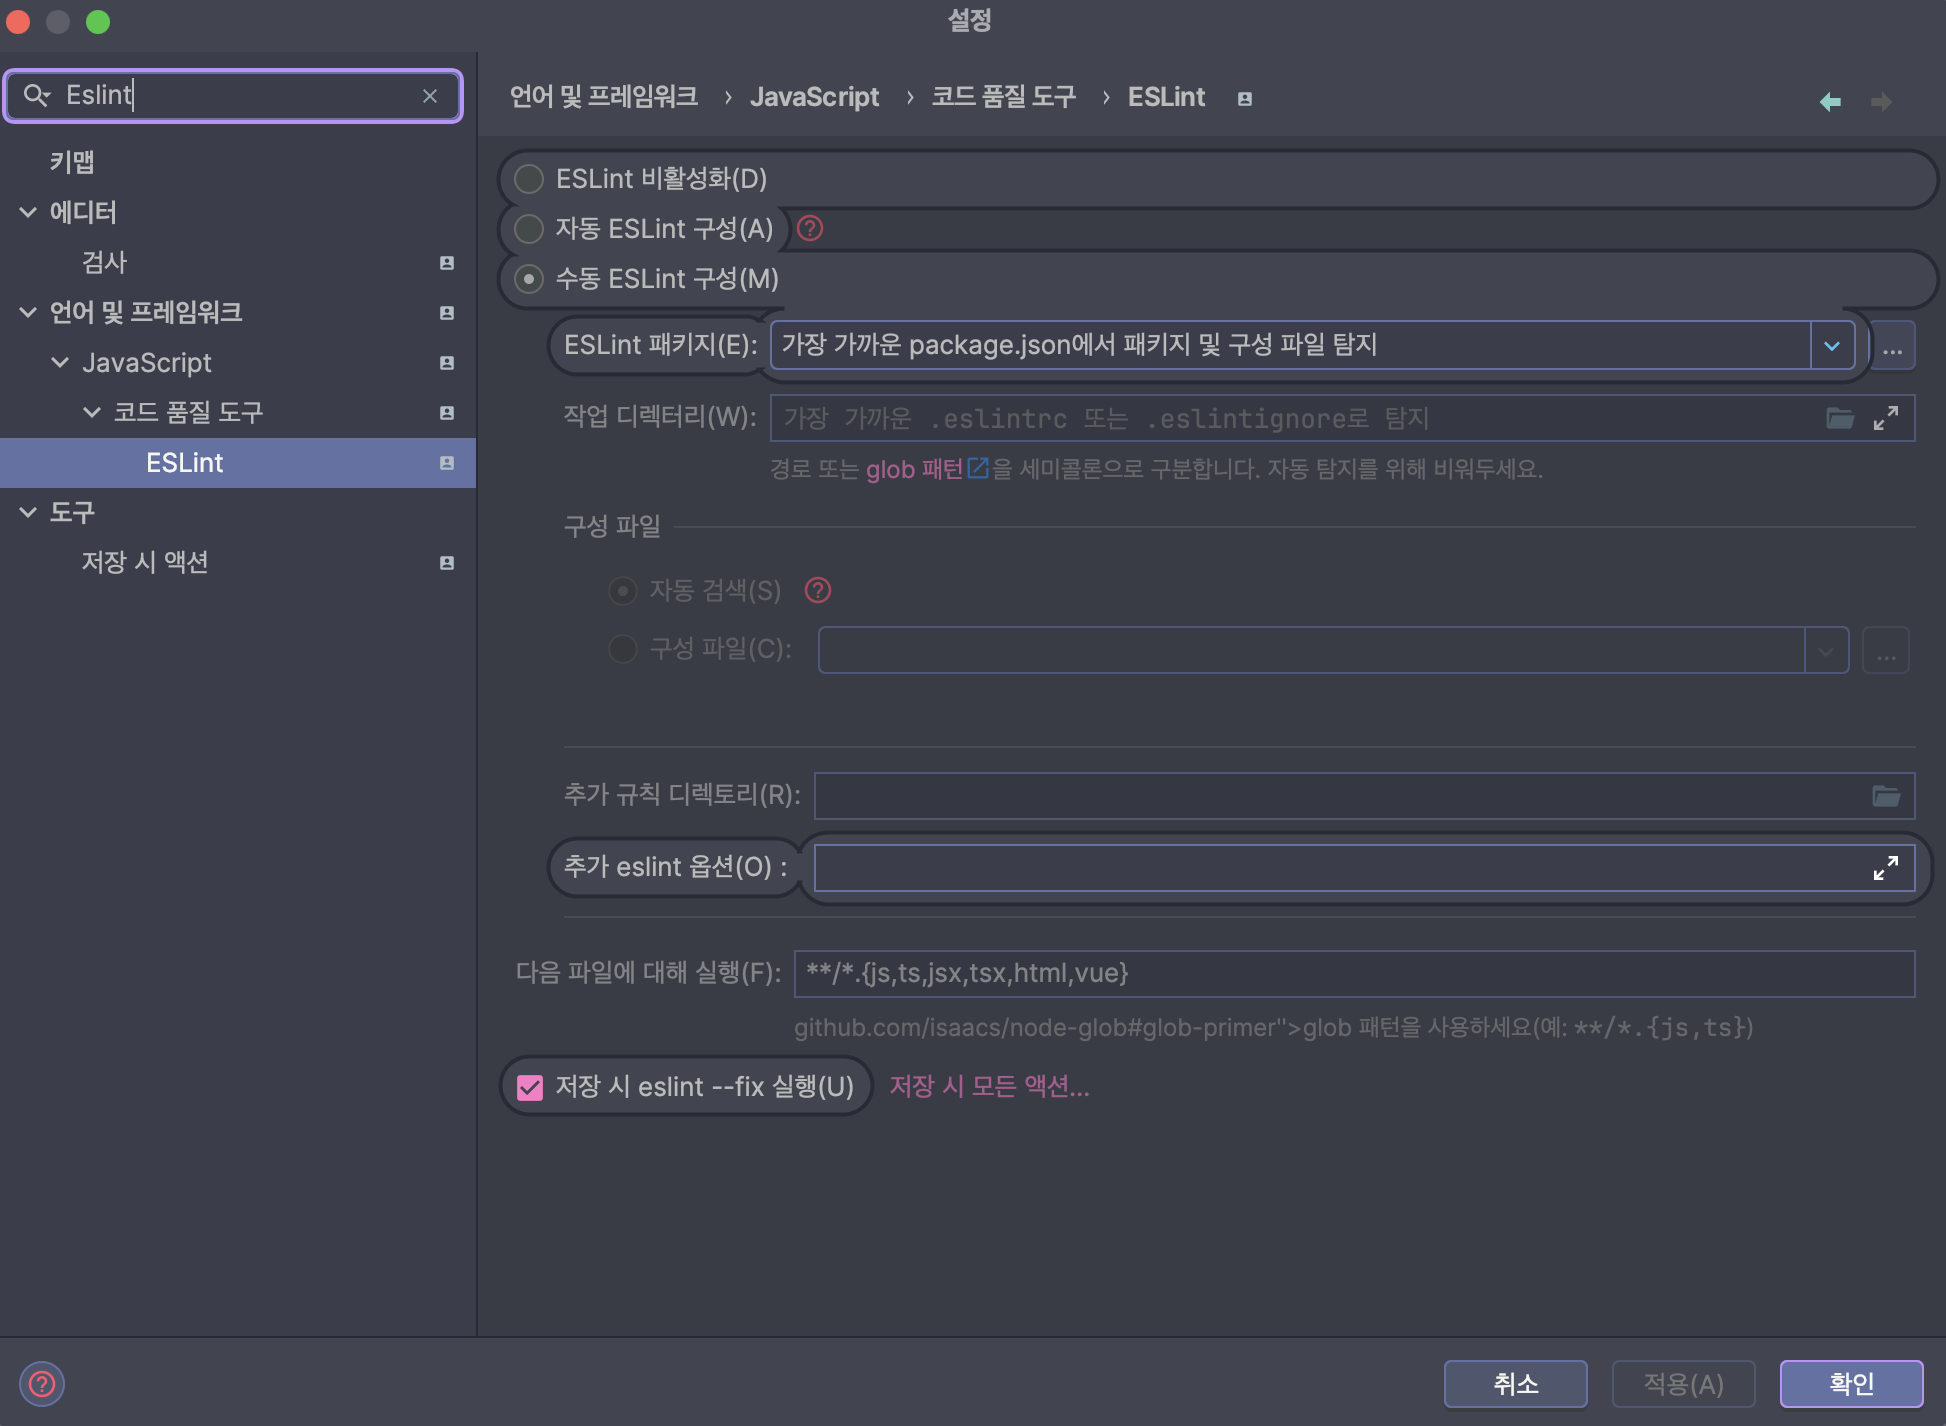Expand the extra eslint options field

pos(1886,868)
